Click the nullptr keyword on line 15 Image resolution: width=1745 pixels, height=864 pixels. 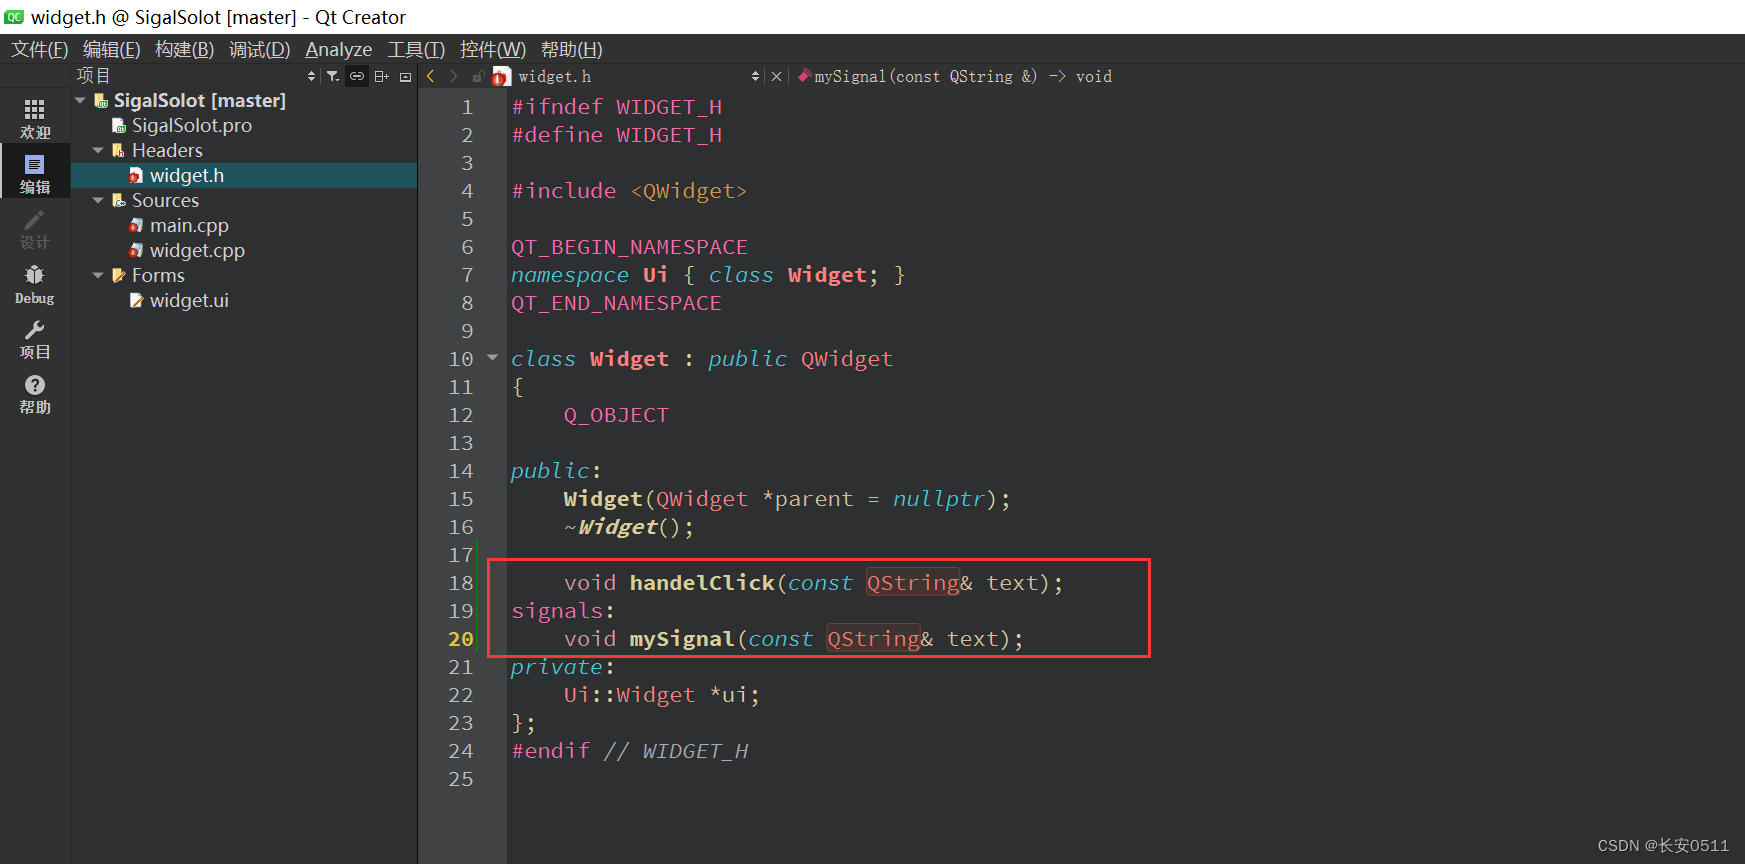click(938, 499)
